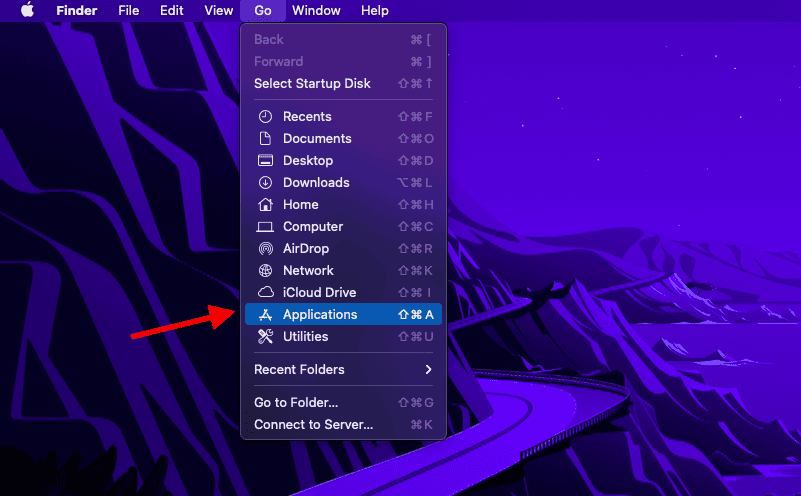Open the File menu in menu bar

tap(129, 11)
